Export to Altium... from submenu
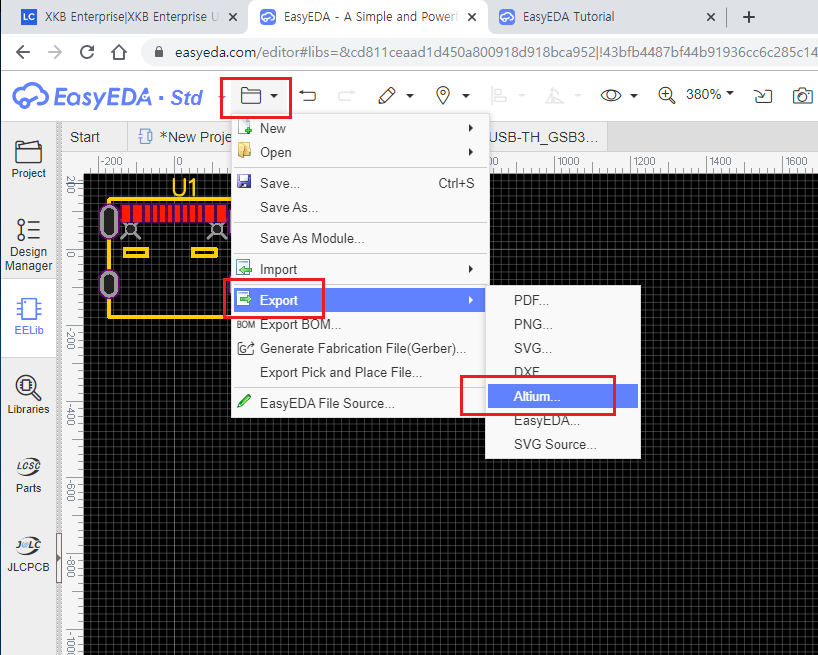The image size is (818, 655). pyautogui.click(x=562, y=396)
